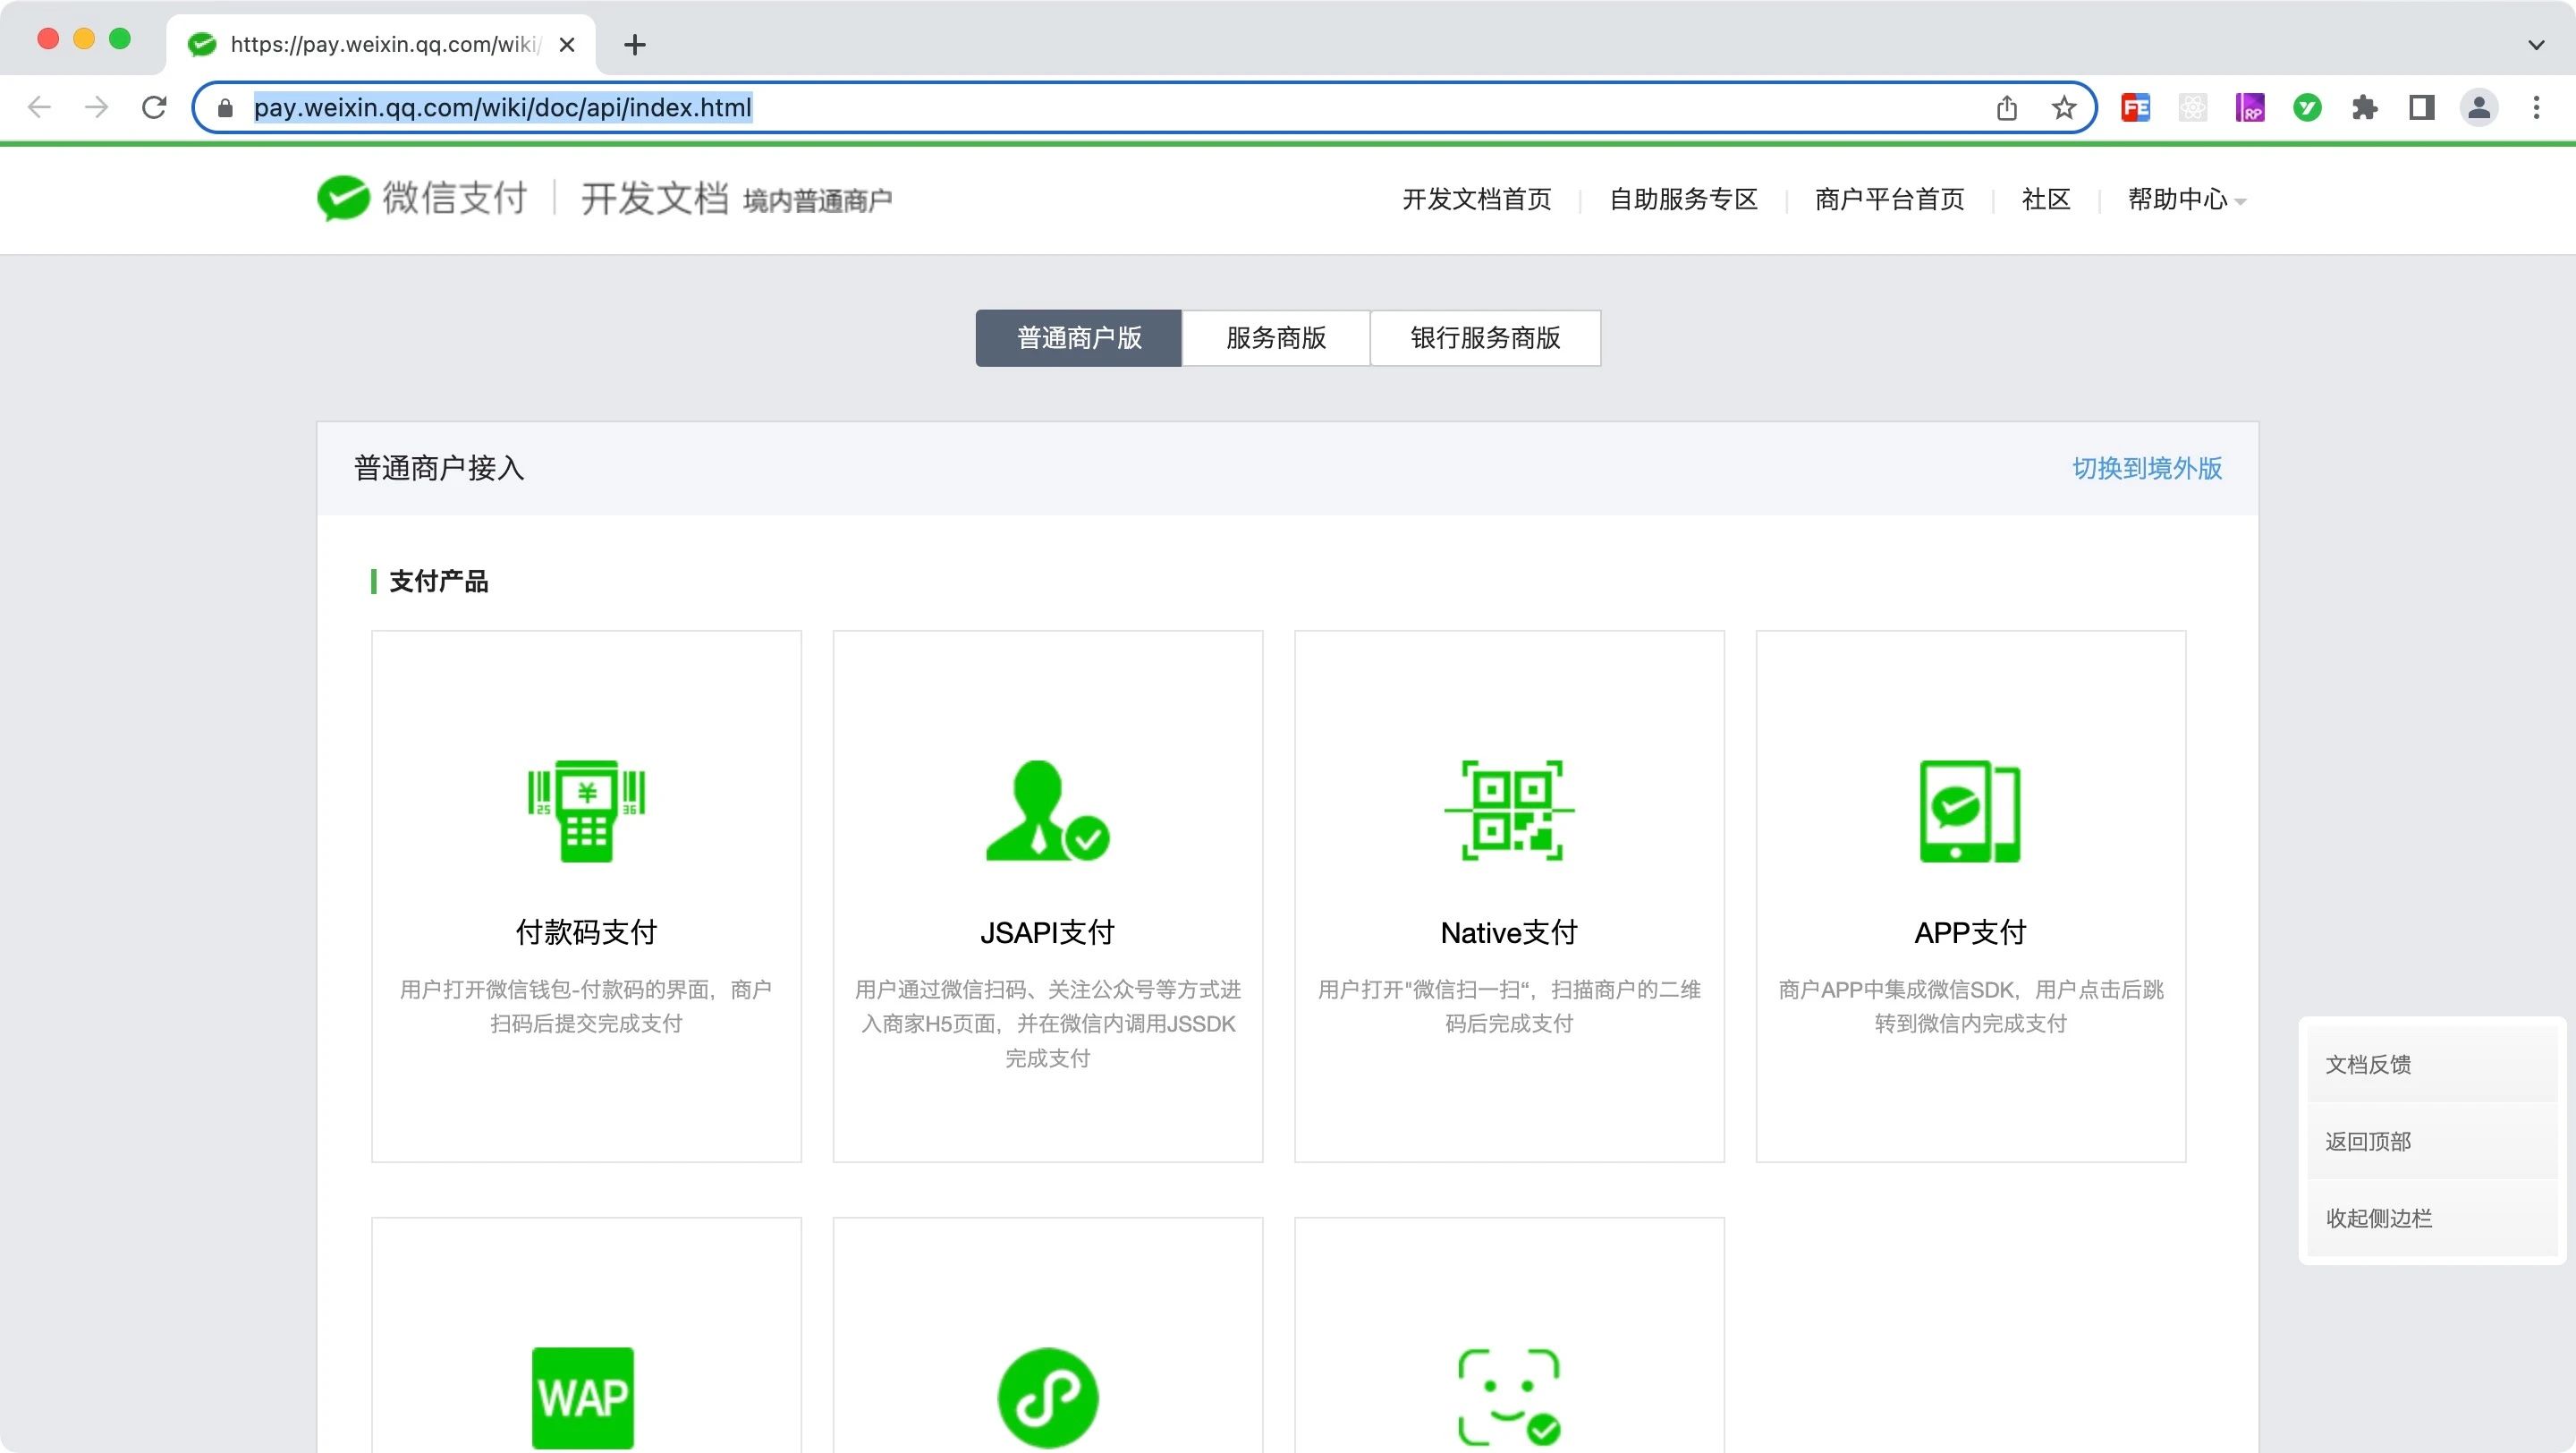Click the 付款码支付 card description text

pyautogui.click(x=586, y=1006)
